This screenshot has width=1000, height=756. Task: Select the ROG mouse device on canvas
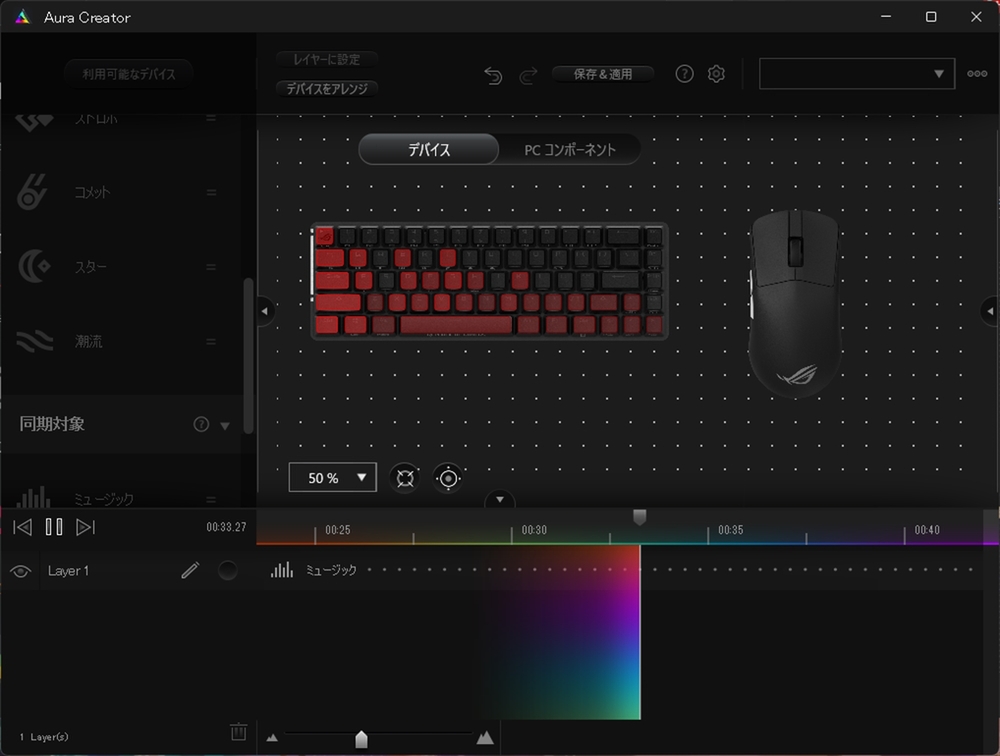795,304
